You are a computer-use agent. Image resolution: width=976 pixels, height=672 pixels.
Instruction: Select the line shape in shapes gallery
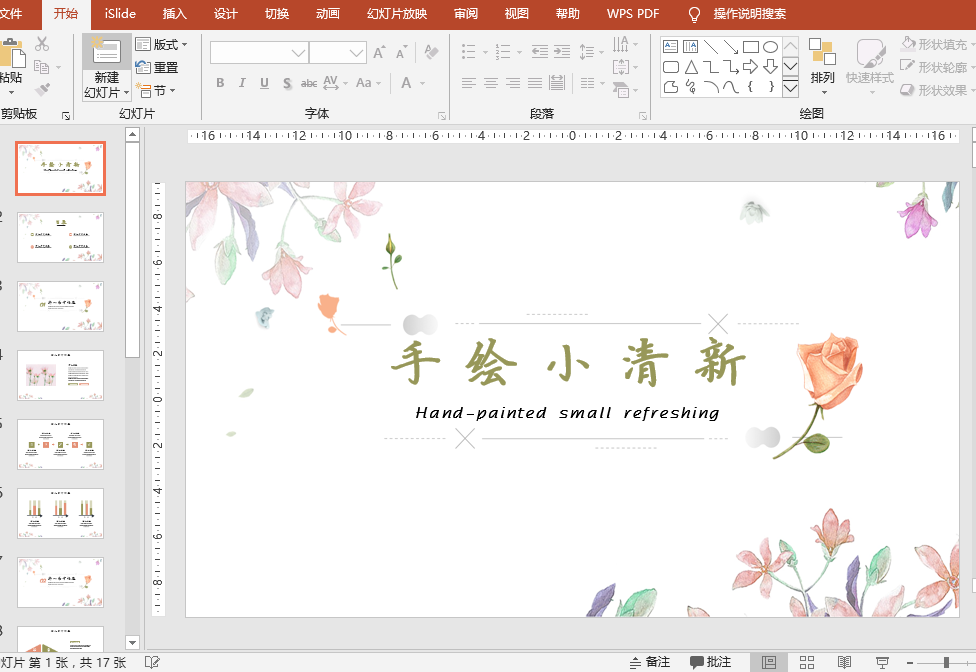click(x=711, y=47)
